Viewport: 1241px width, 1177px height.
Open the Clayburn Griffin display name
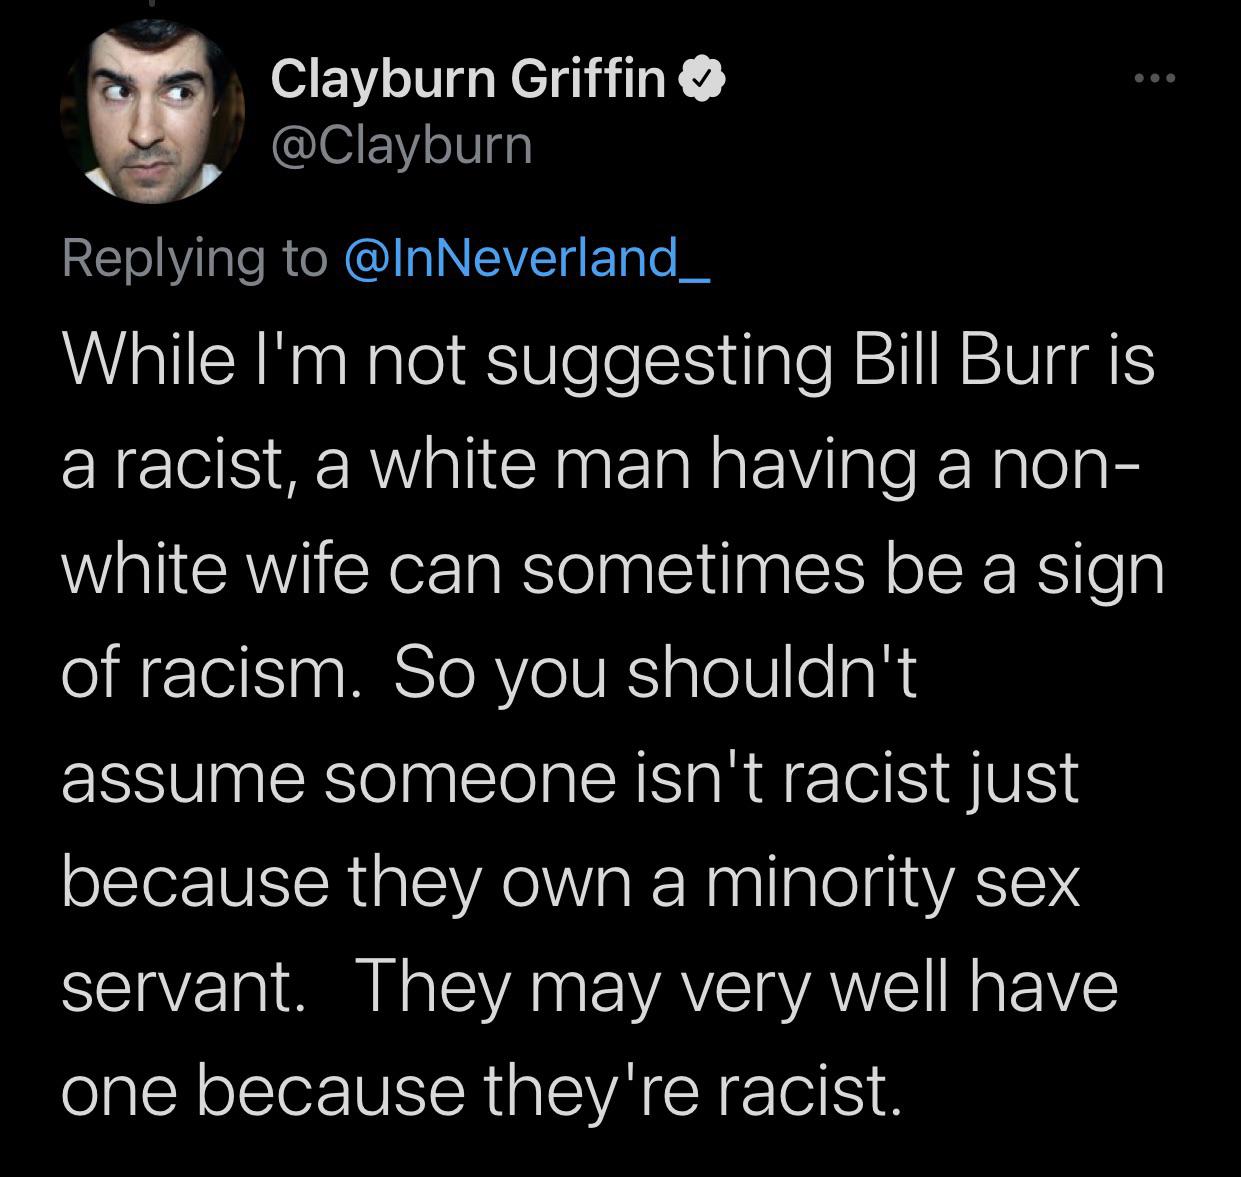pos(468,79)
